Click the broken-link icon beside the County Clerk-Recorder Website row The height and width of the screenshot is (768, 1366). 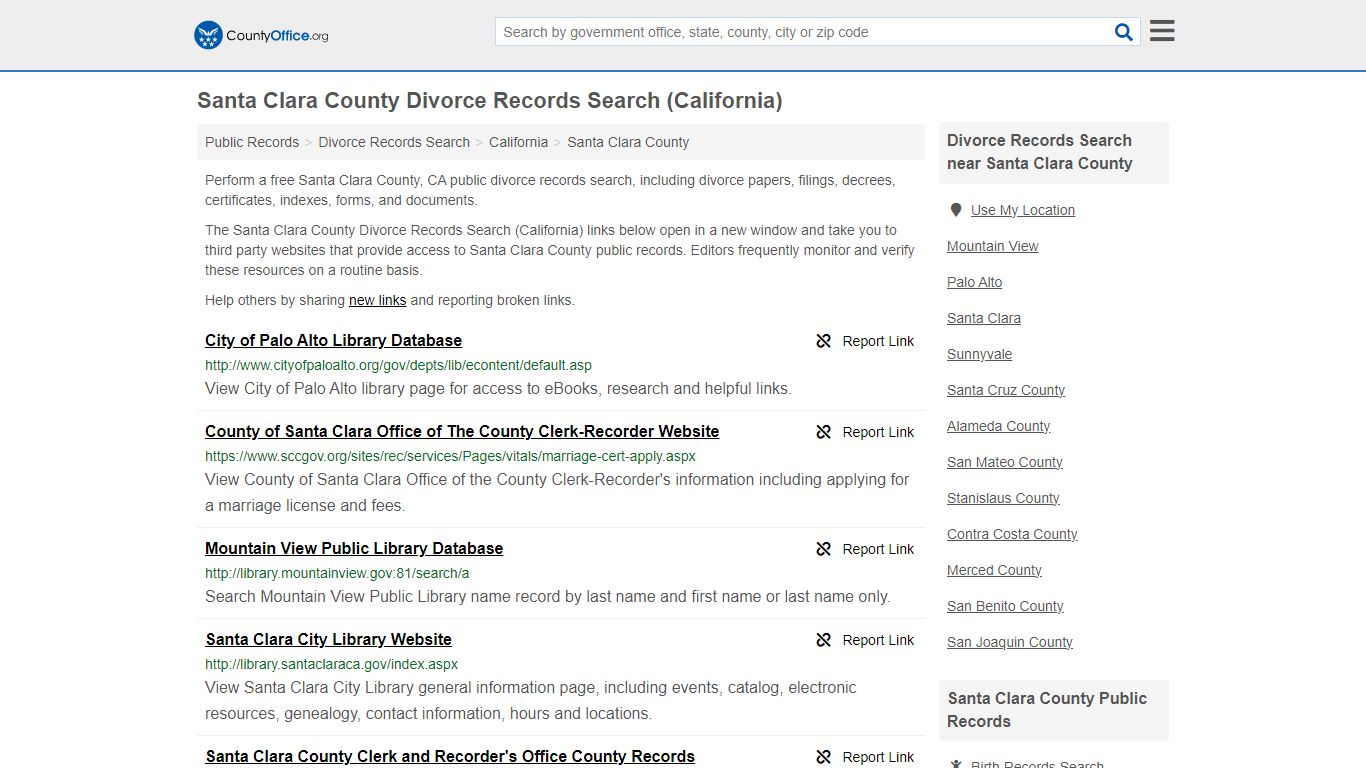point(824,432)
